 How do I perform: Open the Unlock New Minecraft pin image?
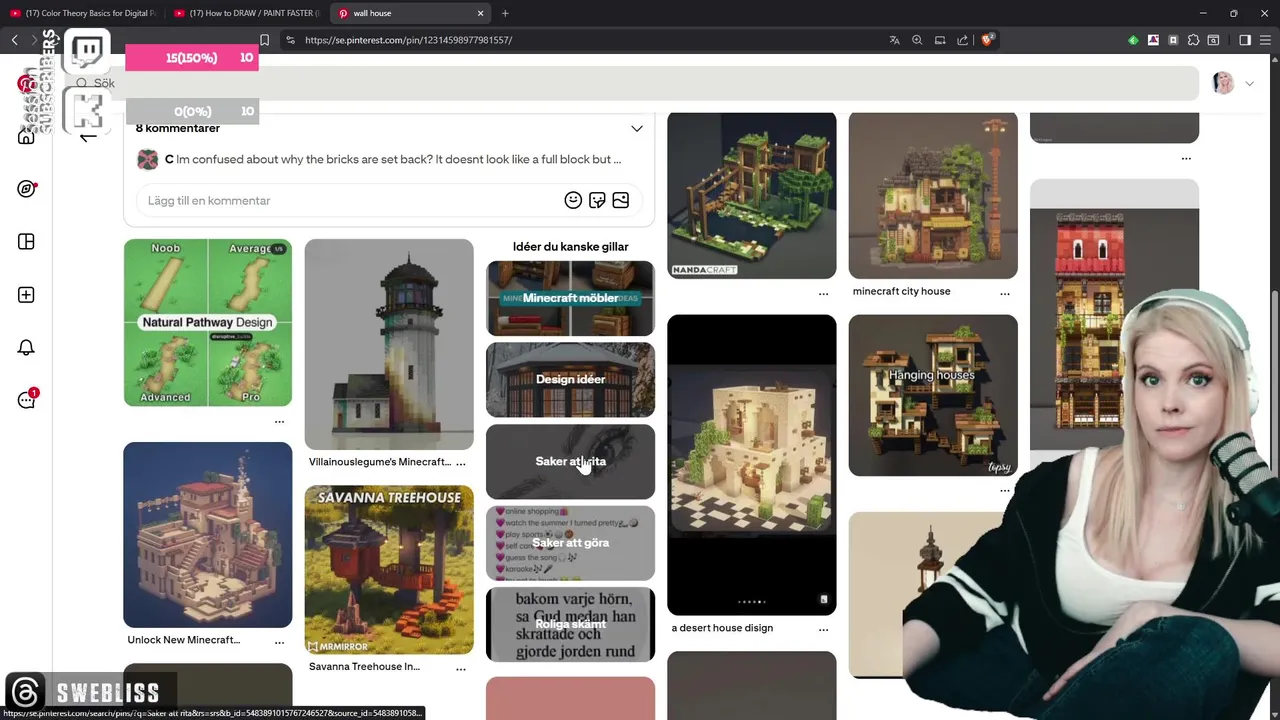click(208, 535)
